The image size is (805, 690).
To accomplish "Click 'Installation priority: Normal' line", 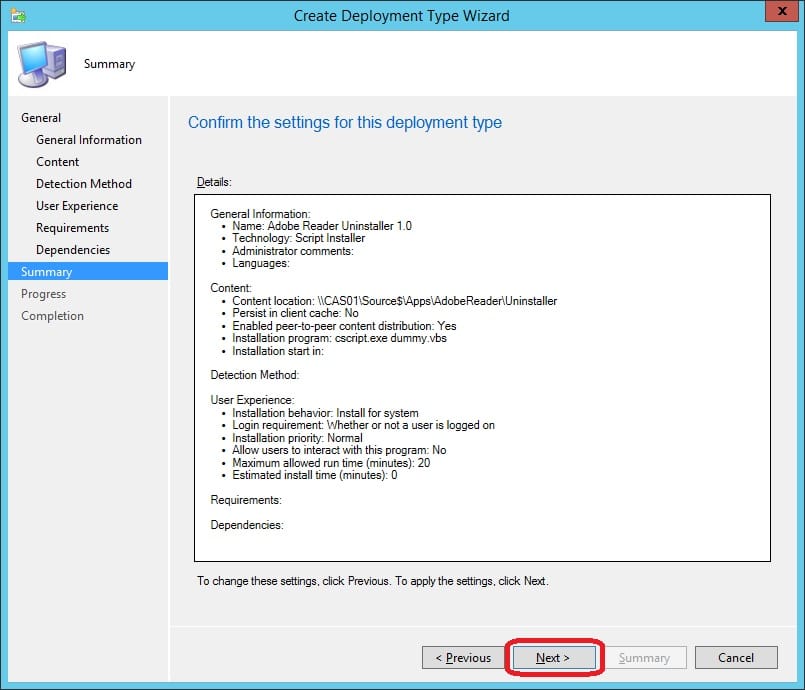I will tap(297, 438).
